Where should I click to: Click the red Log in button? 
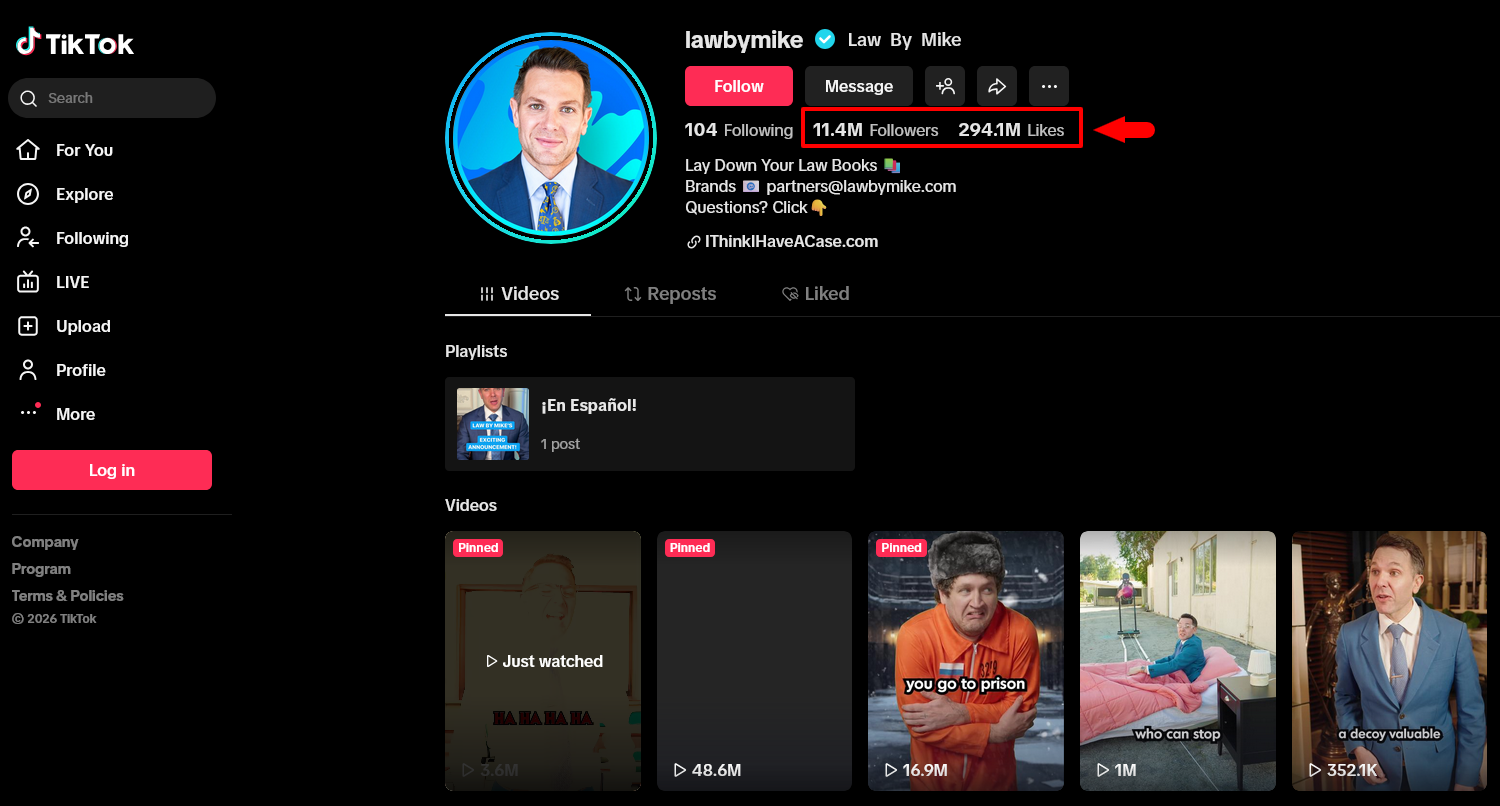pyautogui.click(x=112, y=470)
